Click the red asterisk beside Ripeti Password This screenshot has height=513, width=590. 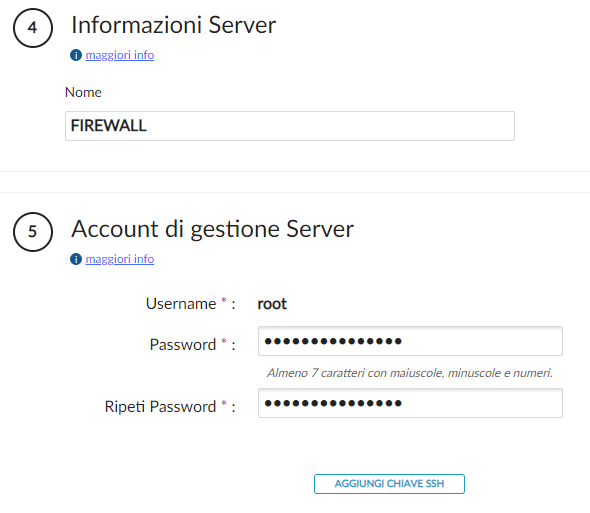tap(224, 403)
